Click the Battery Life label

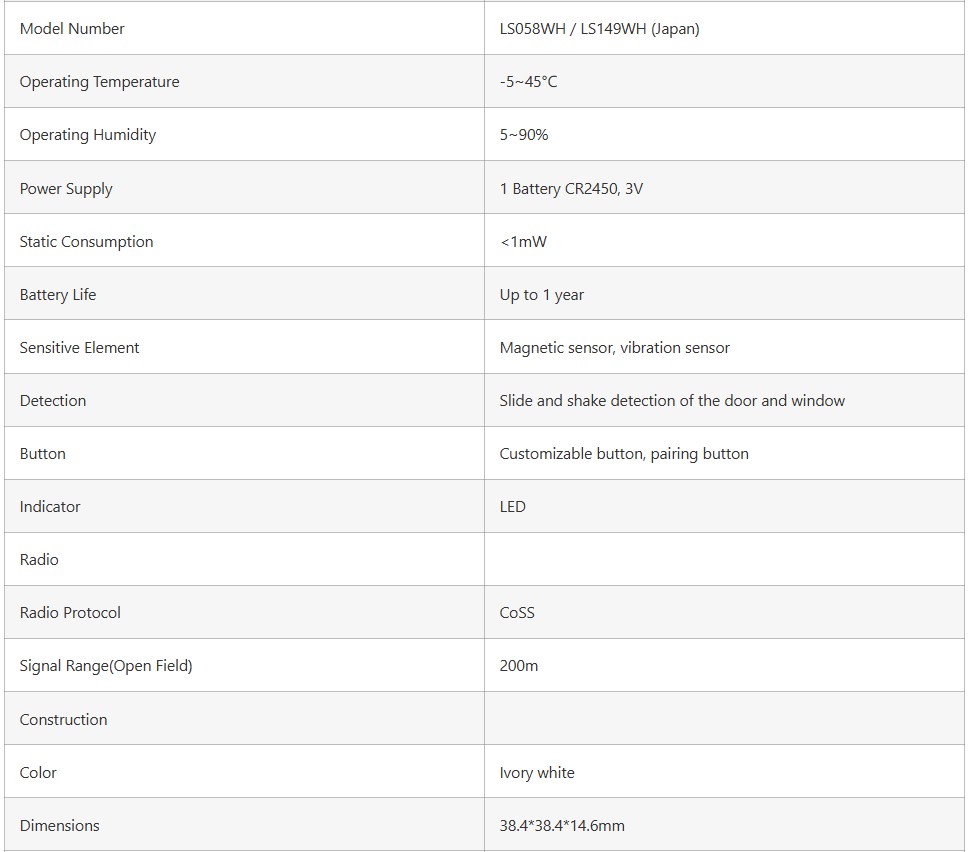click(x=58, y=295)
